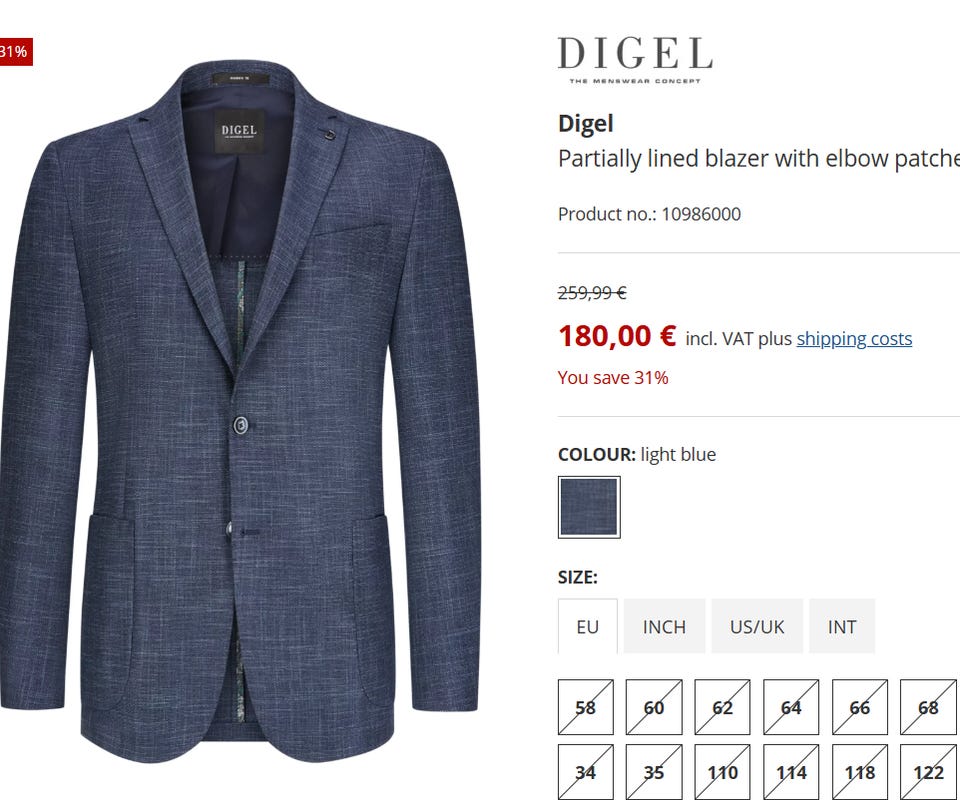Select size 66

pos(860,708)
